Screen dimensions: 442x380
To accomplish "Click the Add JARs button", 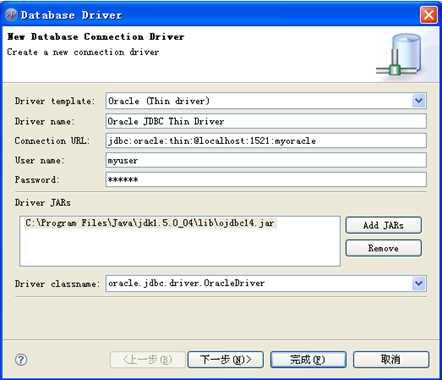I will tap(383, 225).
